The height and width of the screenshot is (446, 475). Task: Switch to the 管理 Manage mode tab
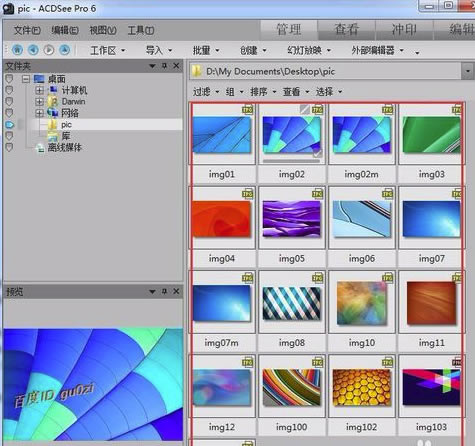289,30
